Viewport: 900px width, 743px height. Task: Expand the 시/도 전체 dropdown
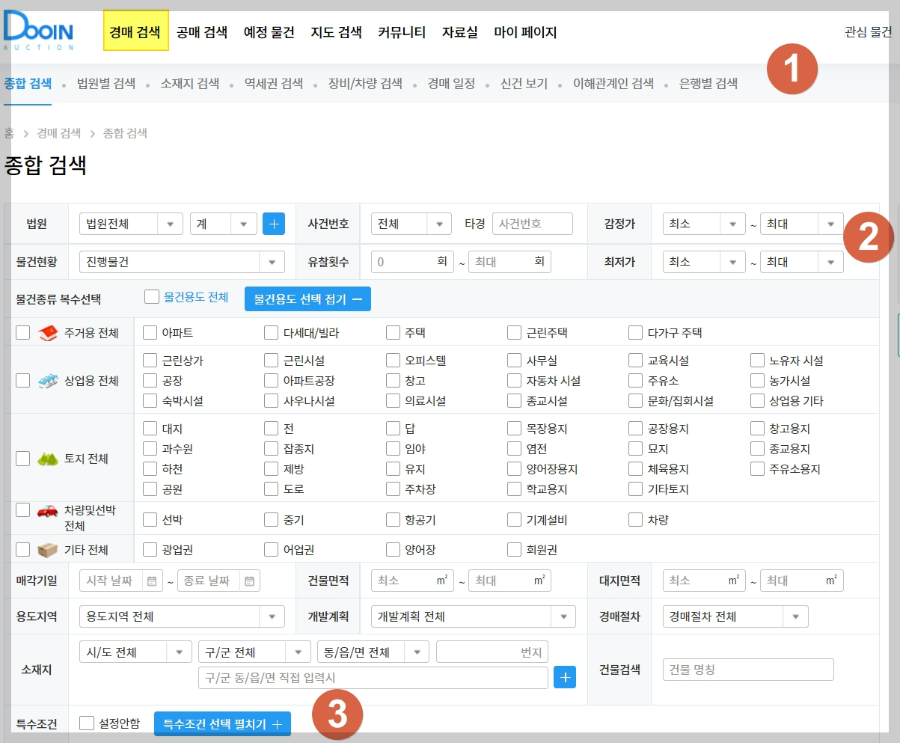tap(134, 650)
